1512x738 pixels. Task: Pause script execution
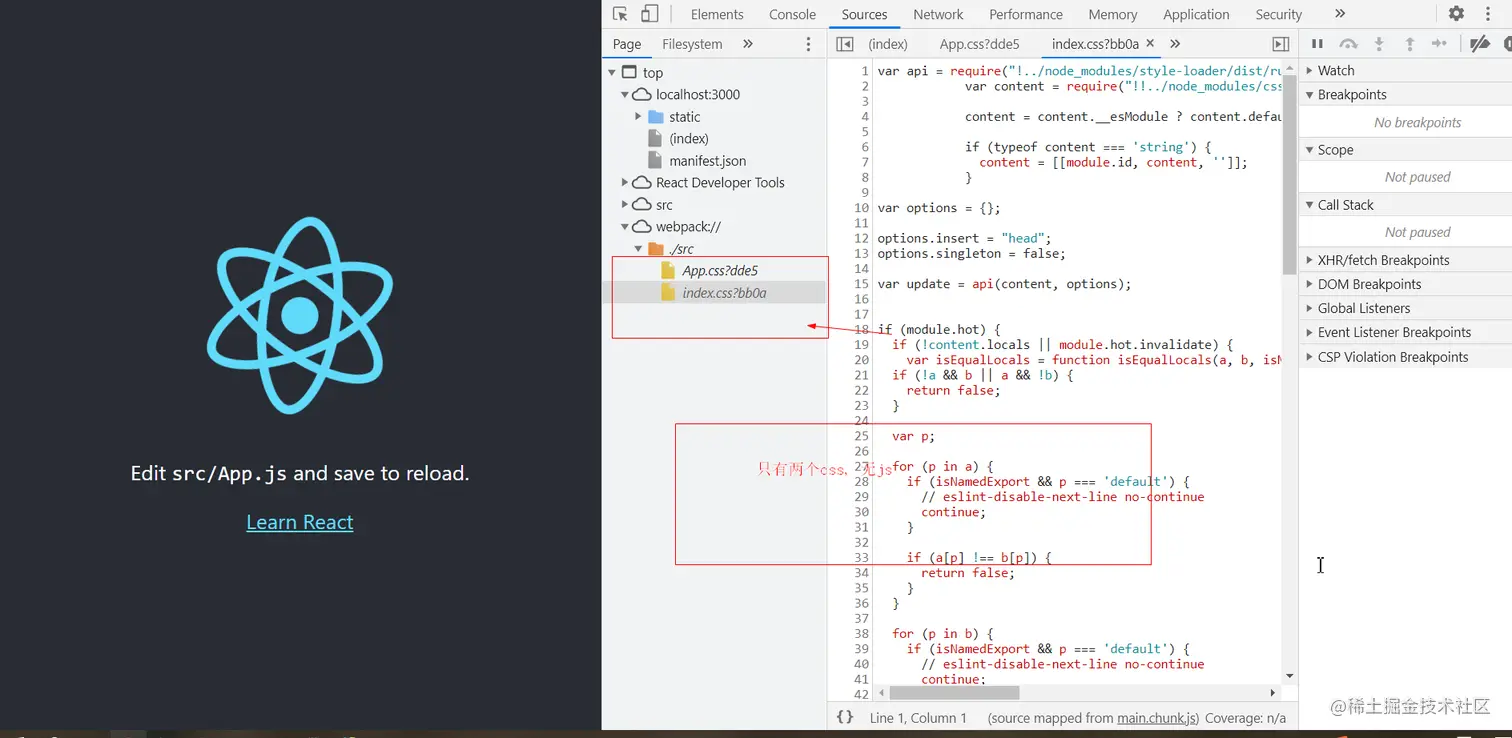1317,44
